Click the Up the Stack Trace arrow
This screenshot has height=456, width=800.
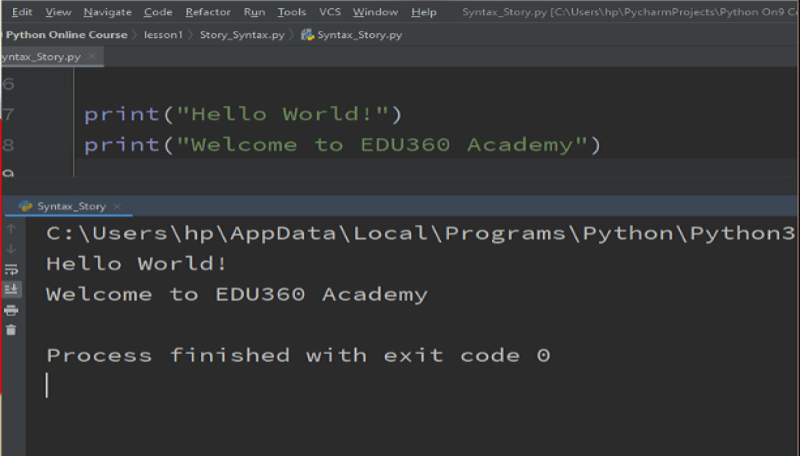[x=11, y=229]
